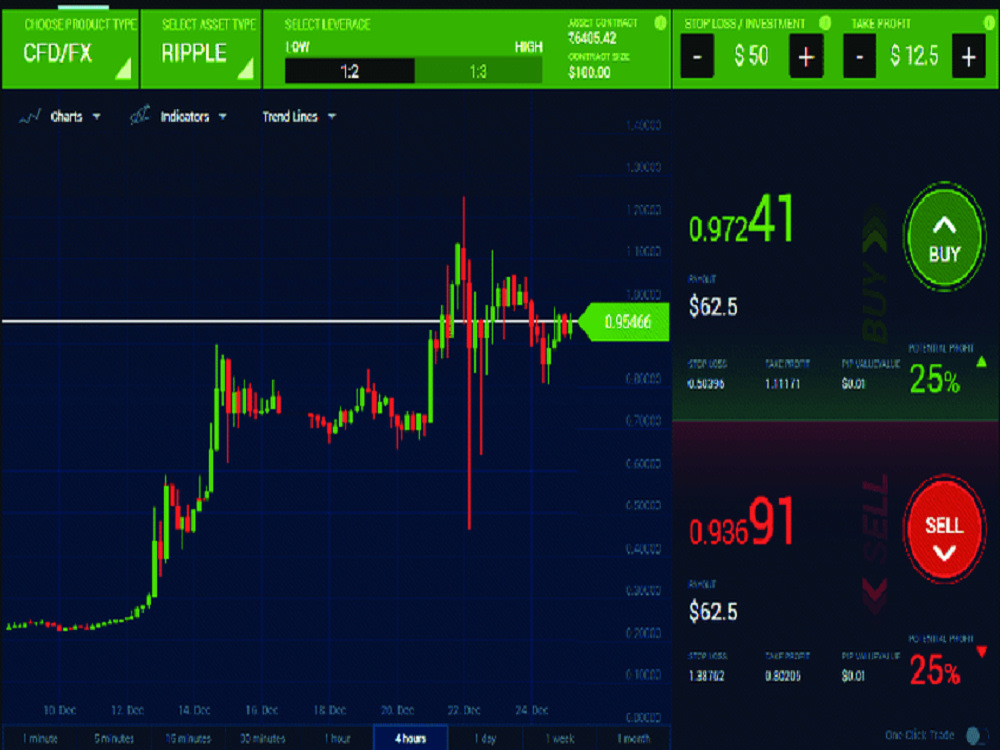Expand the Trend Lines dropdown menu
This screenshot has height=750, width=1000.
(x=332, y=117)
